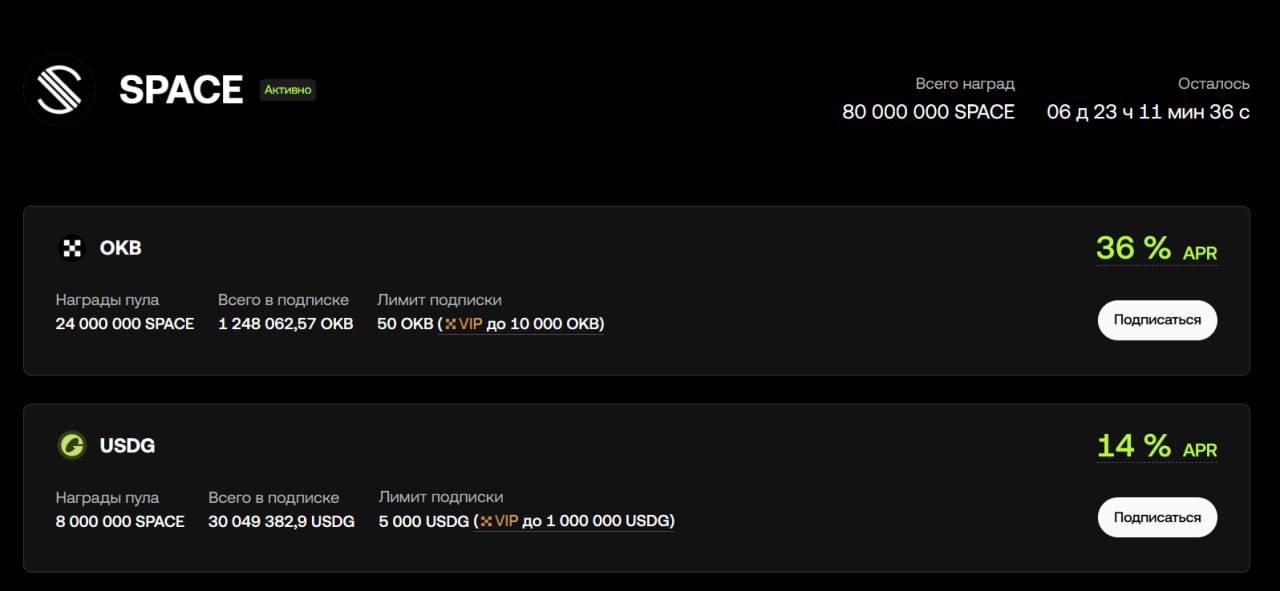
Task: Click the OKB coin icon
Action: coord(72,248)
